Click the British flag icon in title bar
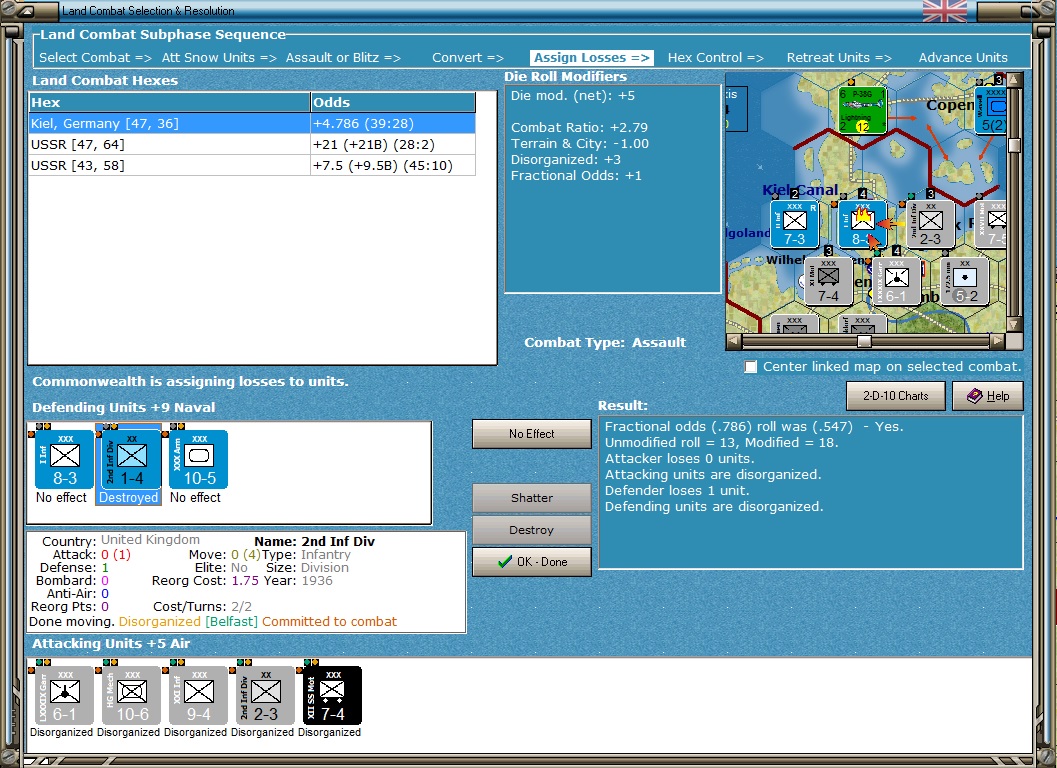This screenshot has height=768, width=1057. [944, 11]
